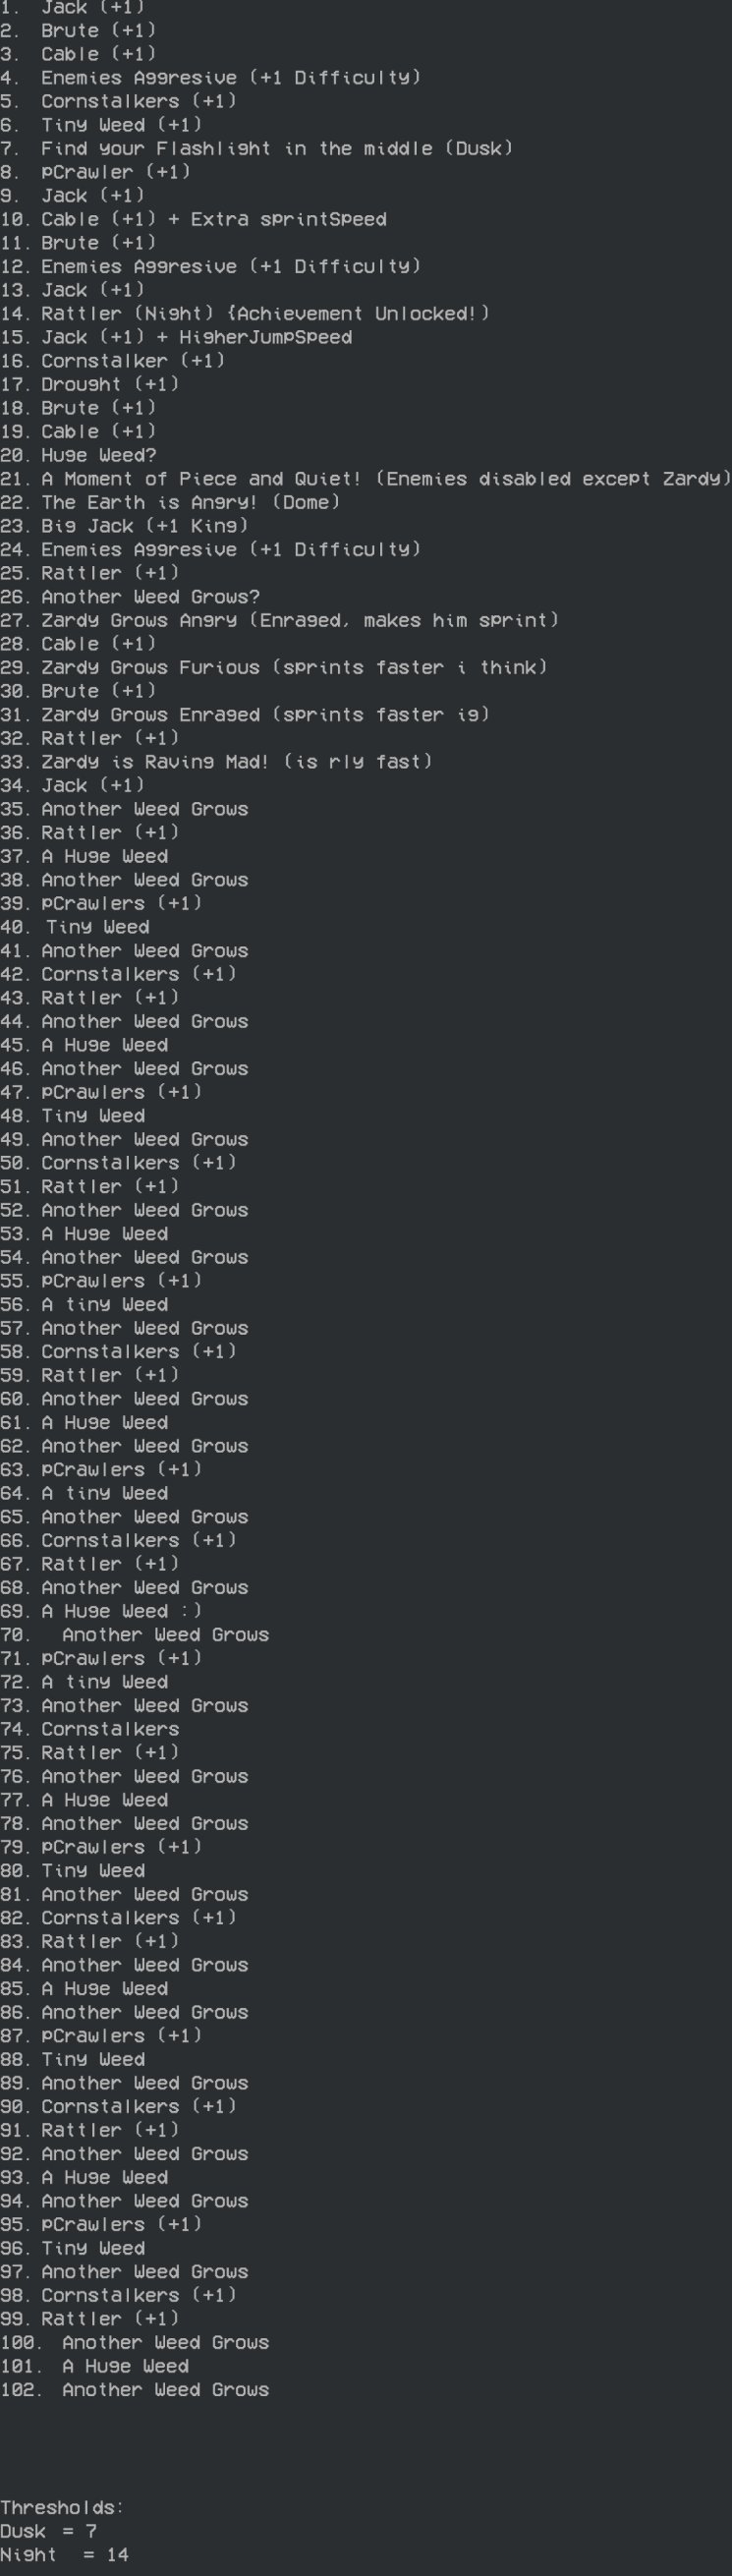Screen dimensions: 732x2576
Task: Click the Rattler (Night) Achievement Unlocked line
Action: pos(245,314)
